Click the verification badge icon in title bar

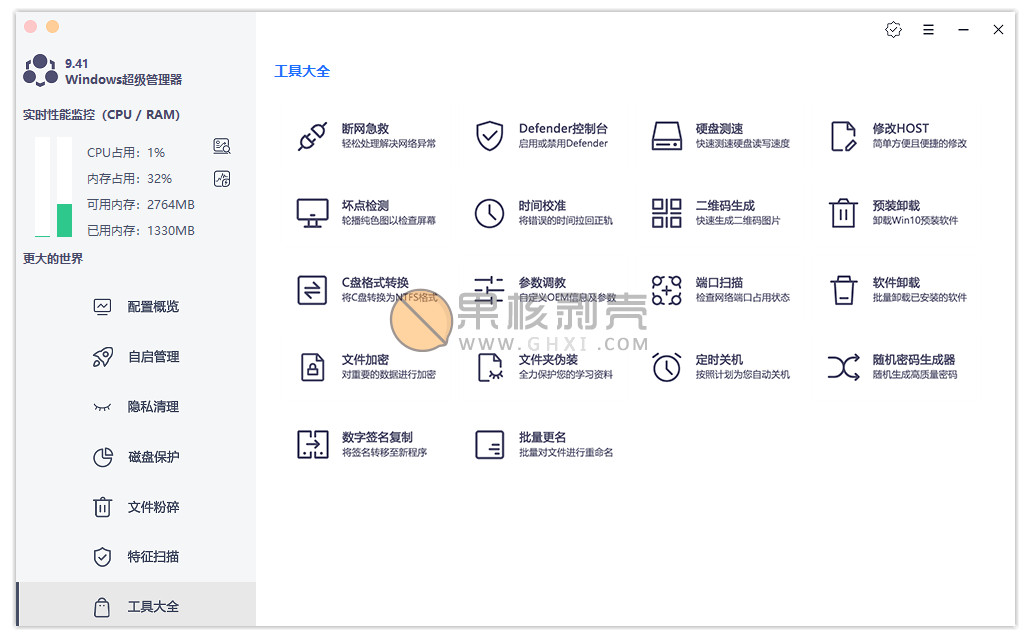pyautogui.click(x=893, y=30)
